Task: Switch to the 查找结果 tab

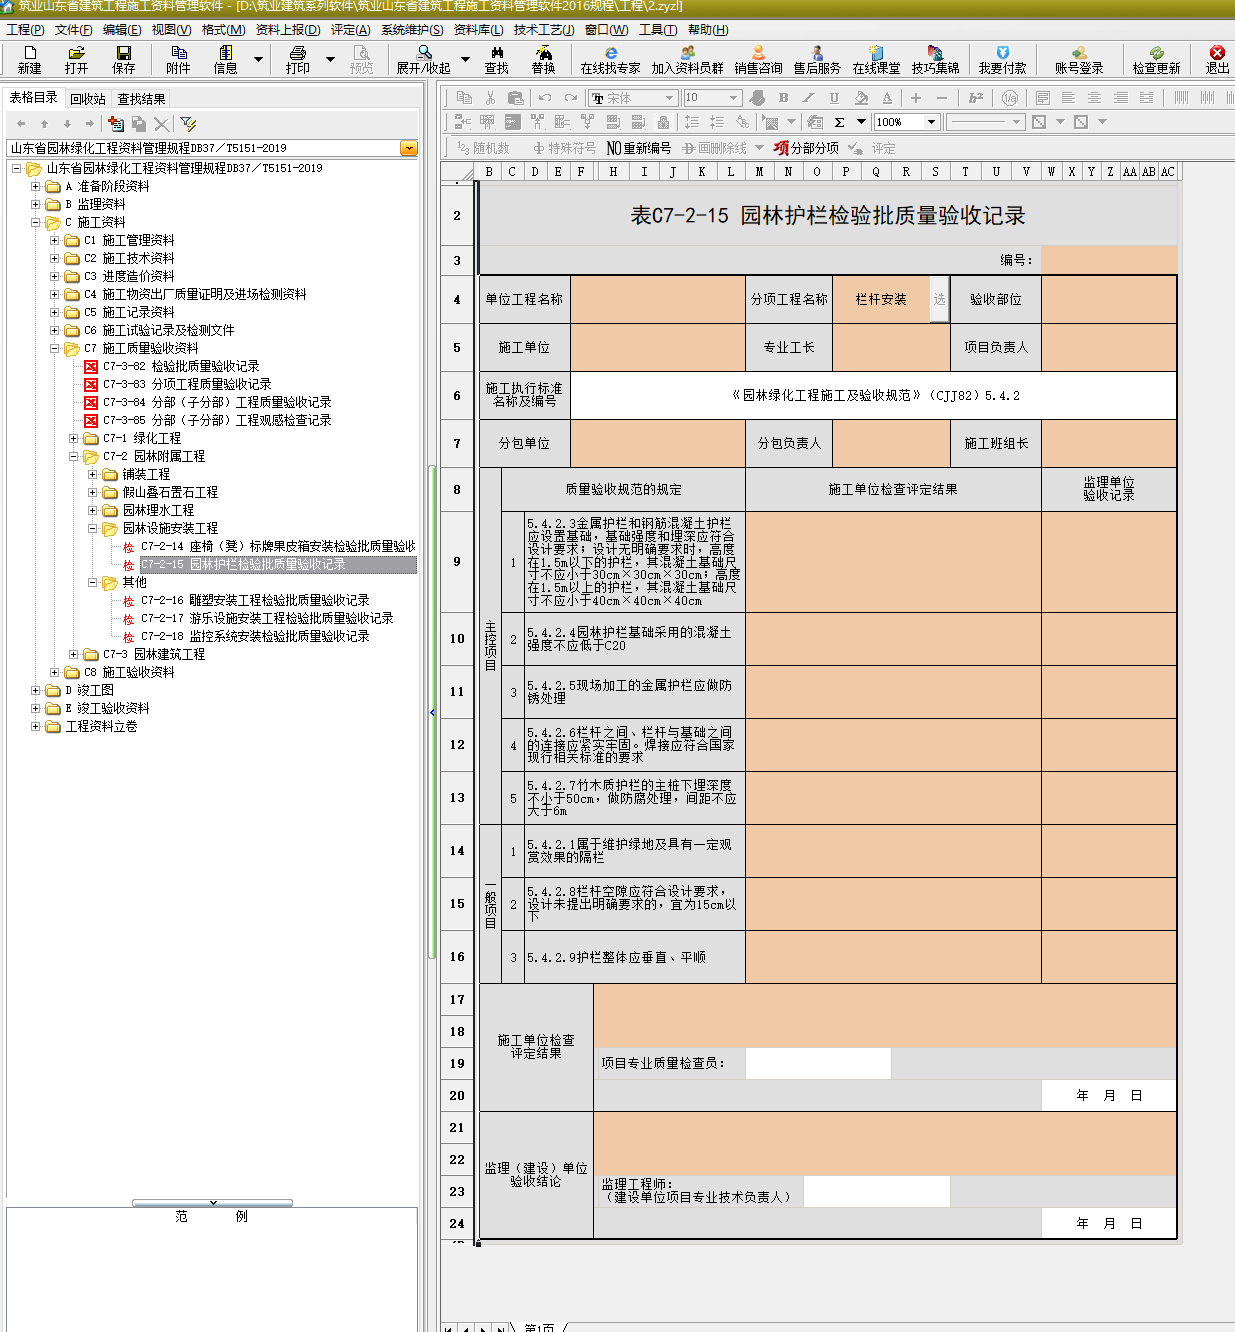Action: 141,99
